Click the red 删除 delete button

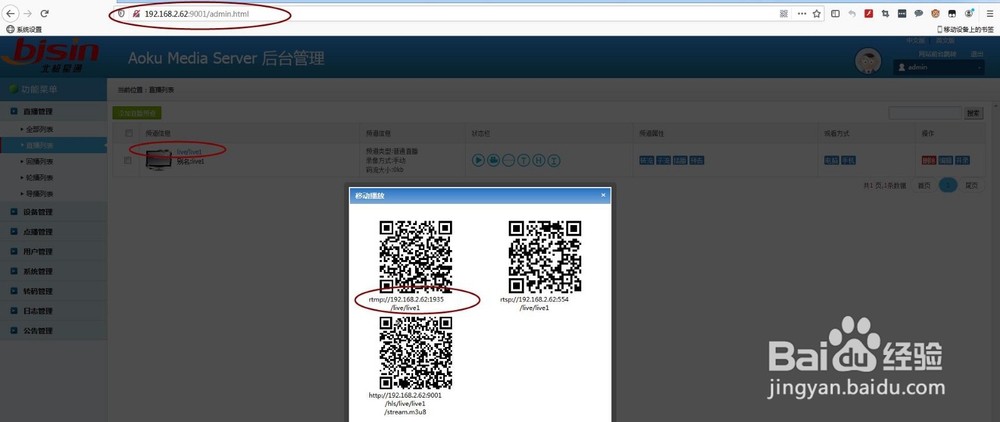coord(929,161)
